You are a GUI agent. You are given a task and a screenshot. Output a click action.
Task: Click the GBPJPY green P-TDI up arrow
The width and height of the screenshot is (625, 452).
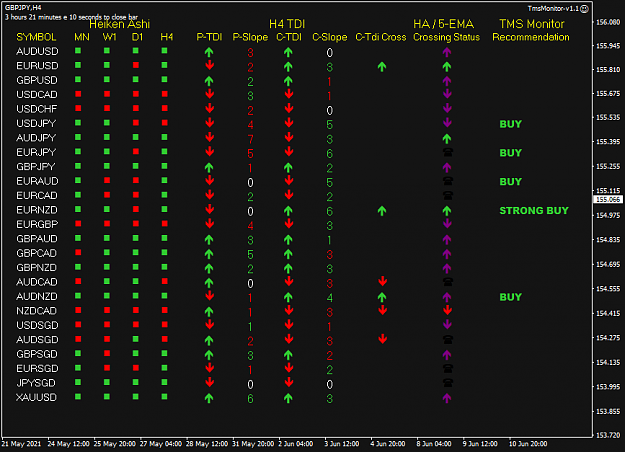(x=209, y=167)
